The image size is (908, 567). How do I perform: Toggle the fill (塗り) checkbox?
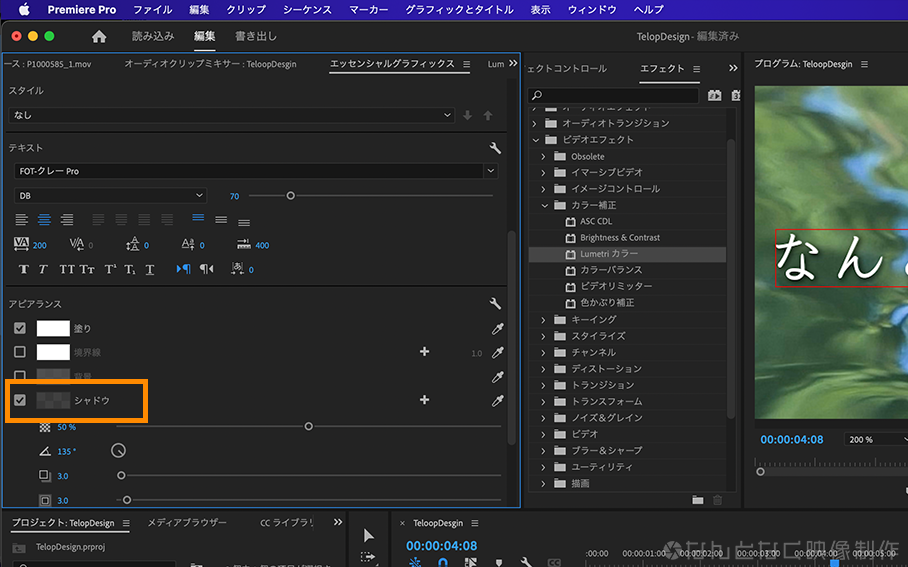tap(20, 328)
